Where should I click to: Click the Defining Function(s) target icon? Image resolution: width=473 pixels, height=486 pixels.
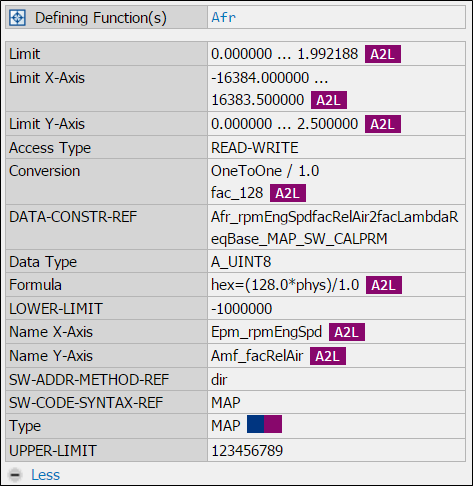[17, 18]
